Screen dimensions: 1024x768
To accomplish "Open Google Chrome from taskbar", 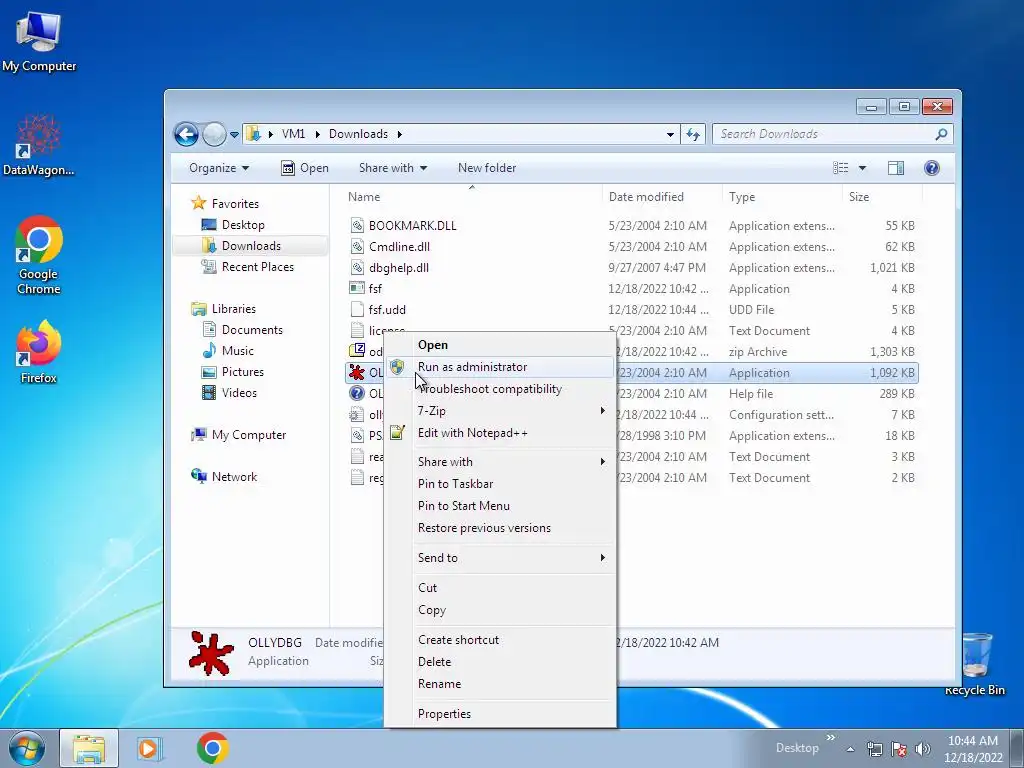I will pos(212,748).
